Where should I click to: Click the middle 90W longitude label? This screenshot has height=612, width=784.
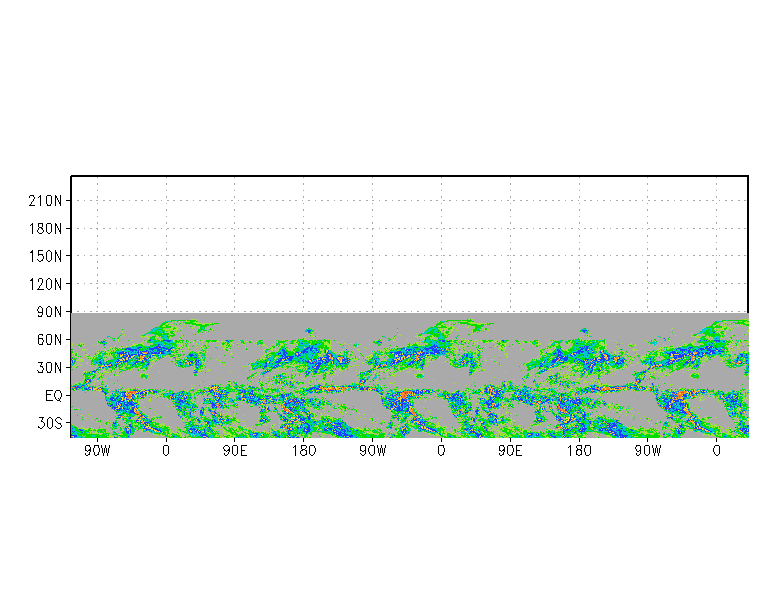pyautogui.click(x=372, y=451)
